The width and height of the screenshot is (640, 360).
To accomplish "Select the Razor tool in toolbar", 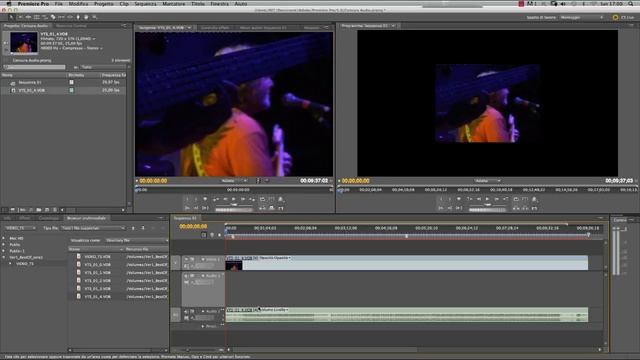I will point(53,17).
